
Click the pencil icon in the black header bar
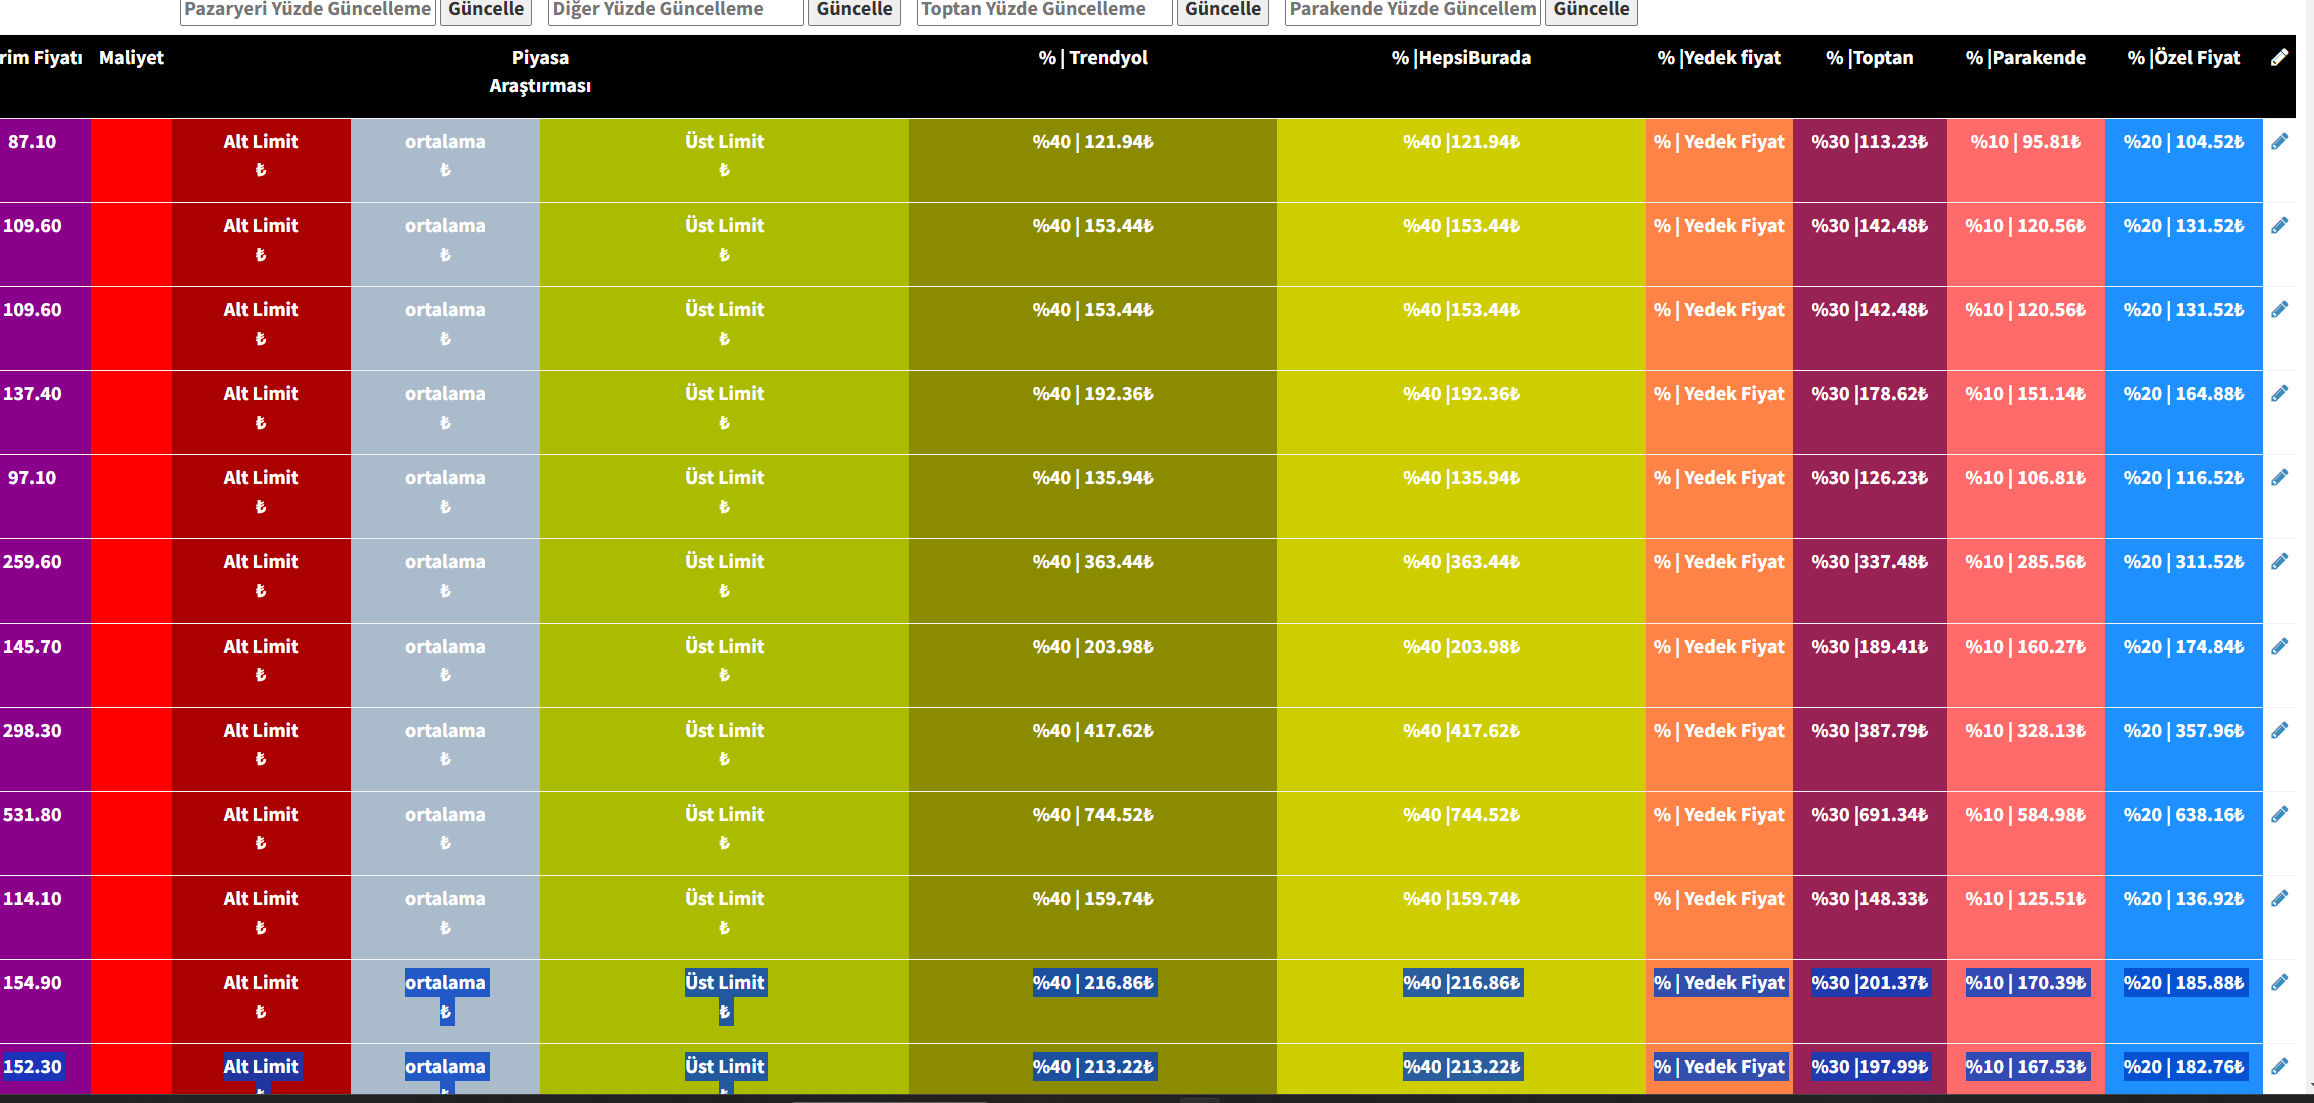pos(2279,58)
